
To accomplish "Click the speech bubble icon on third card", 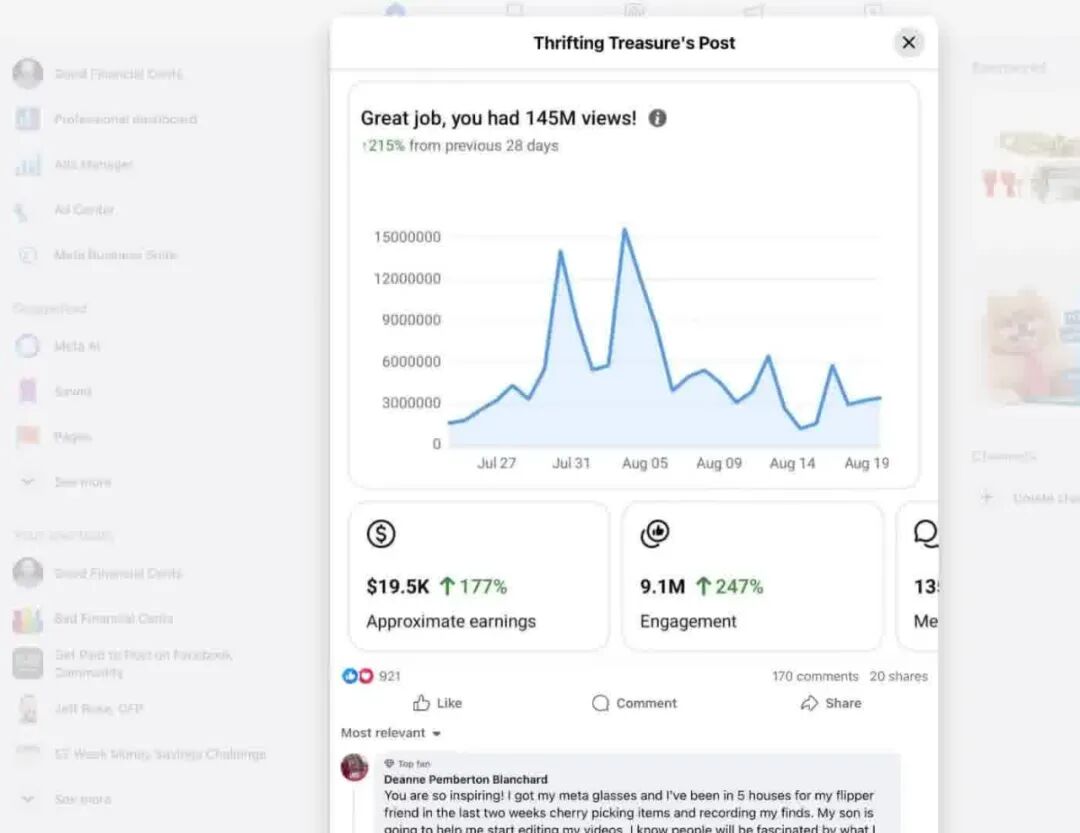I will 926,533.
